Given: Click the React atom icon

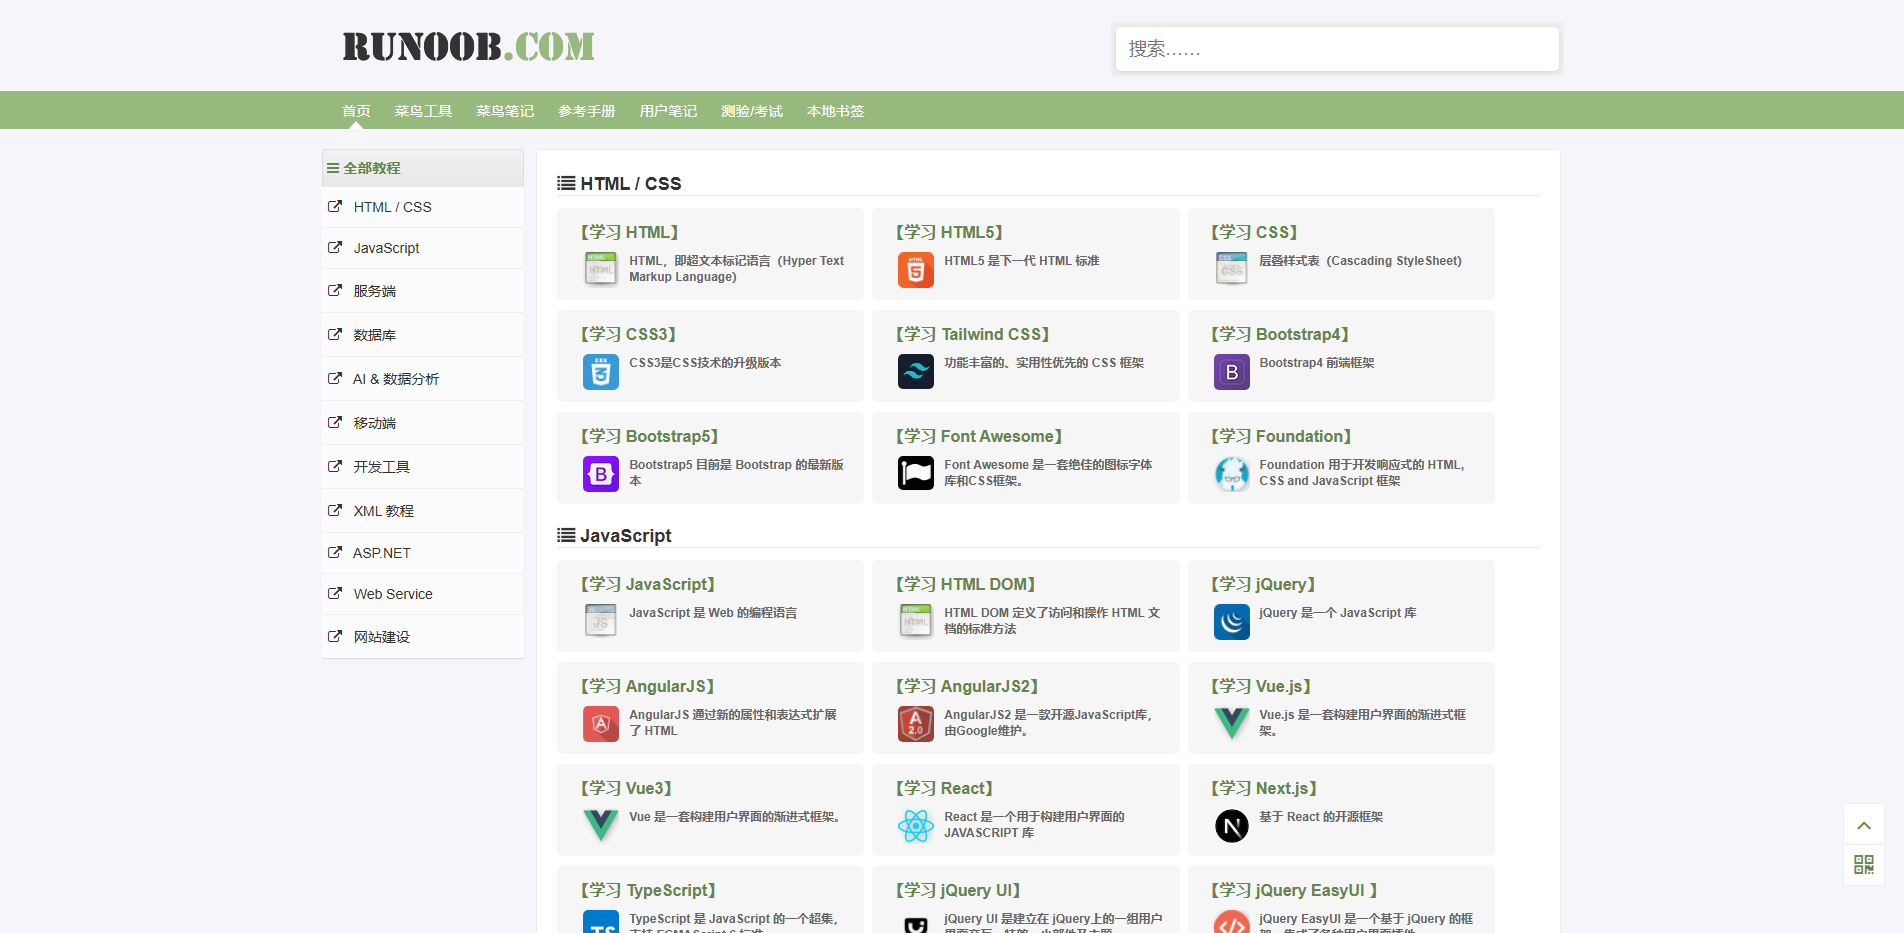Looking at the screenshot, I should [915, 826].
